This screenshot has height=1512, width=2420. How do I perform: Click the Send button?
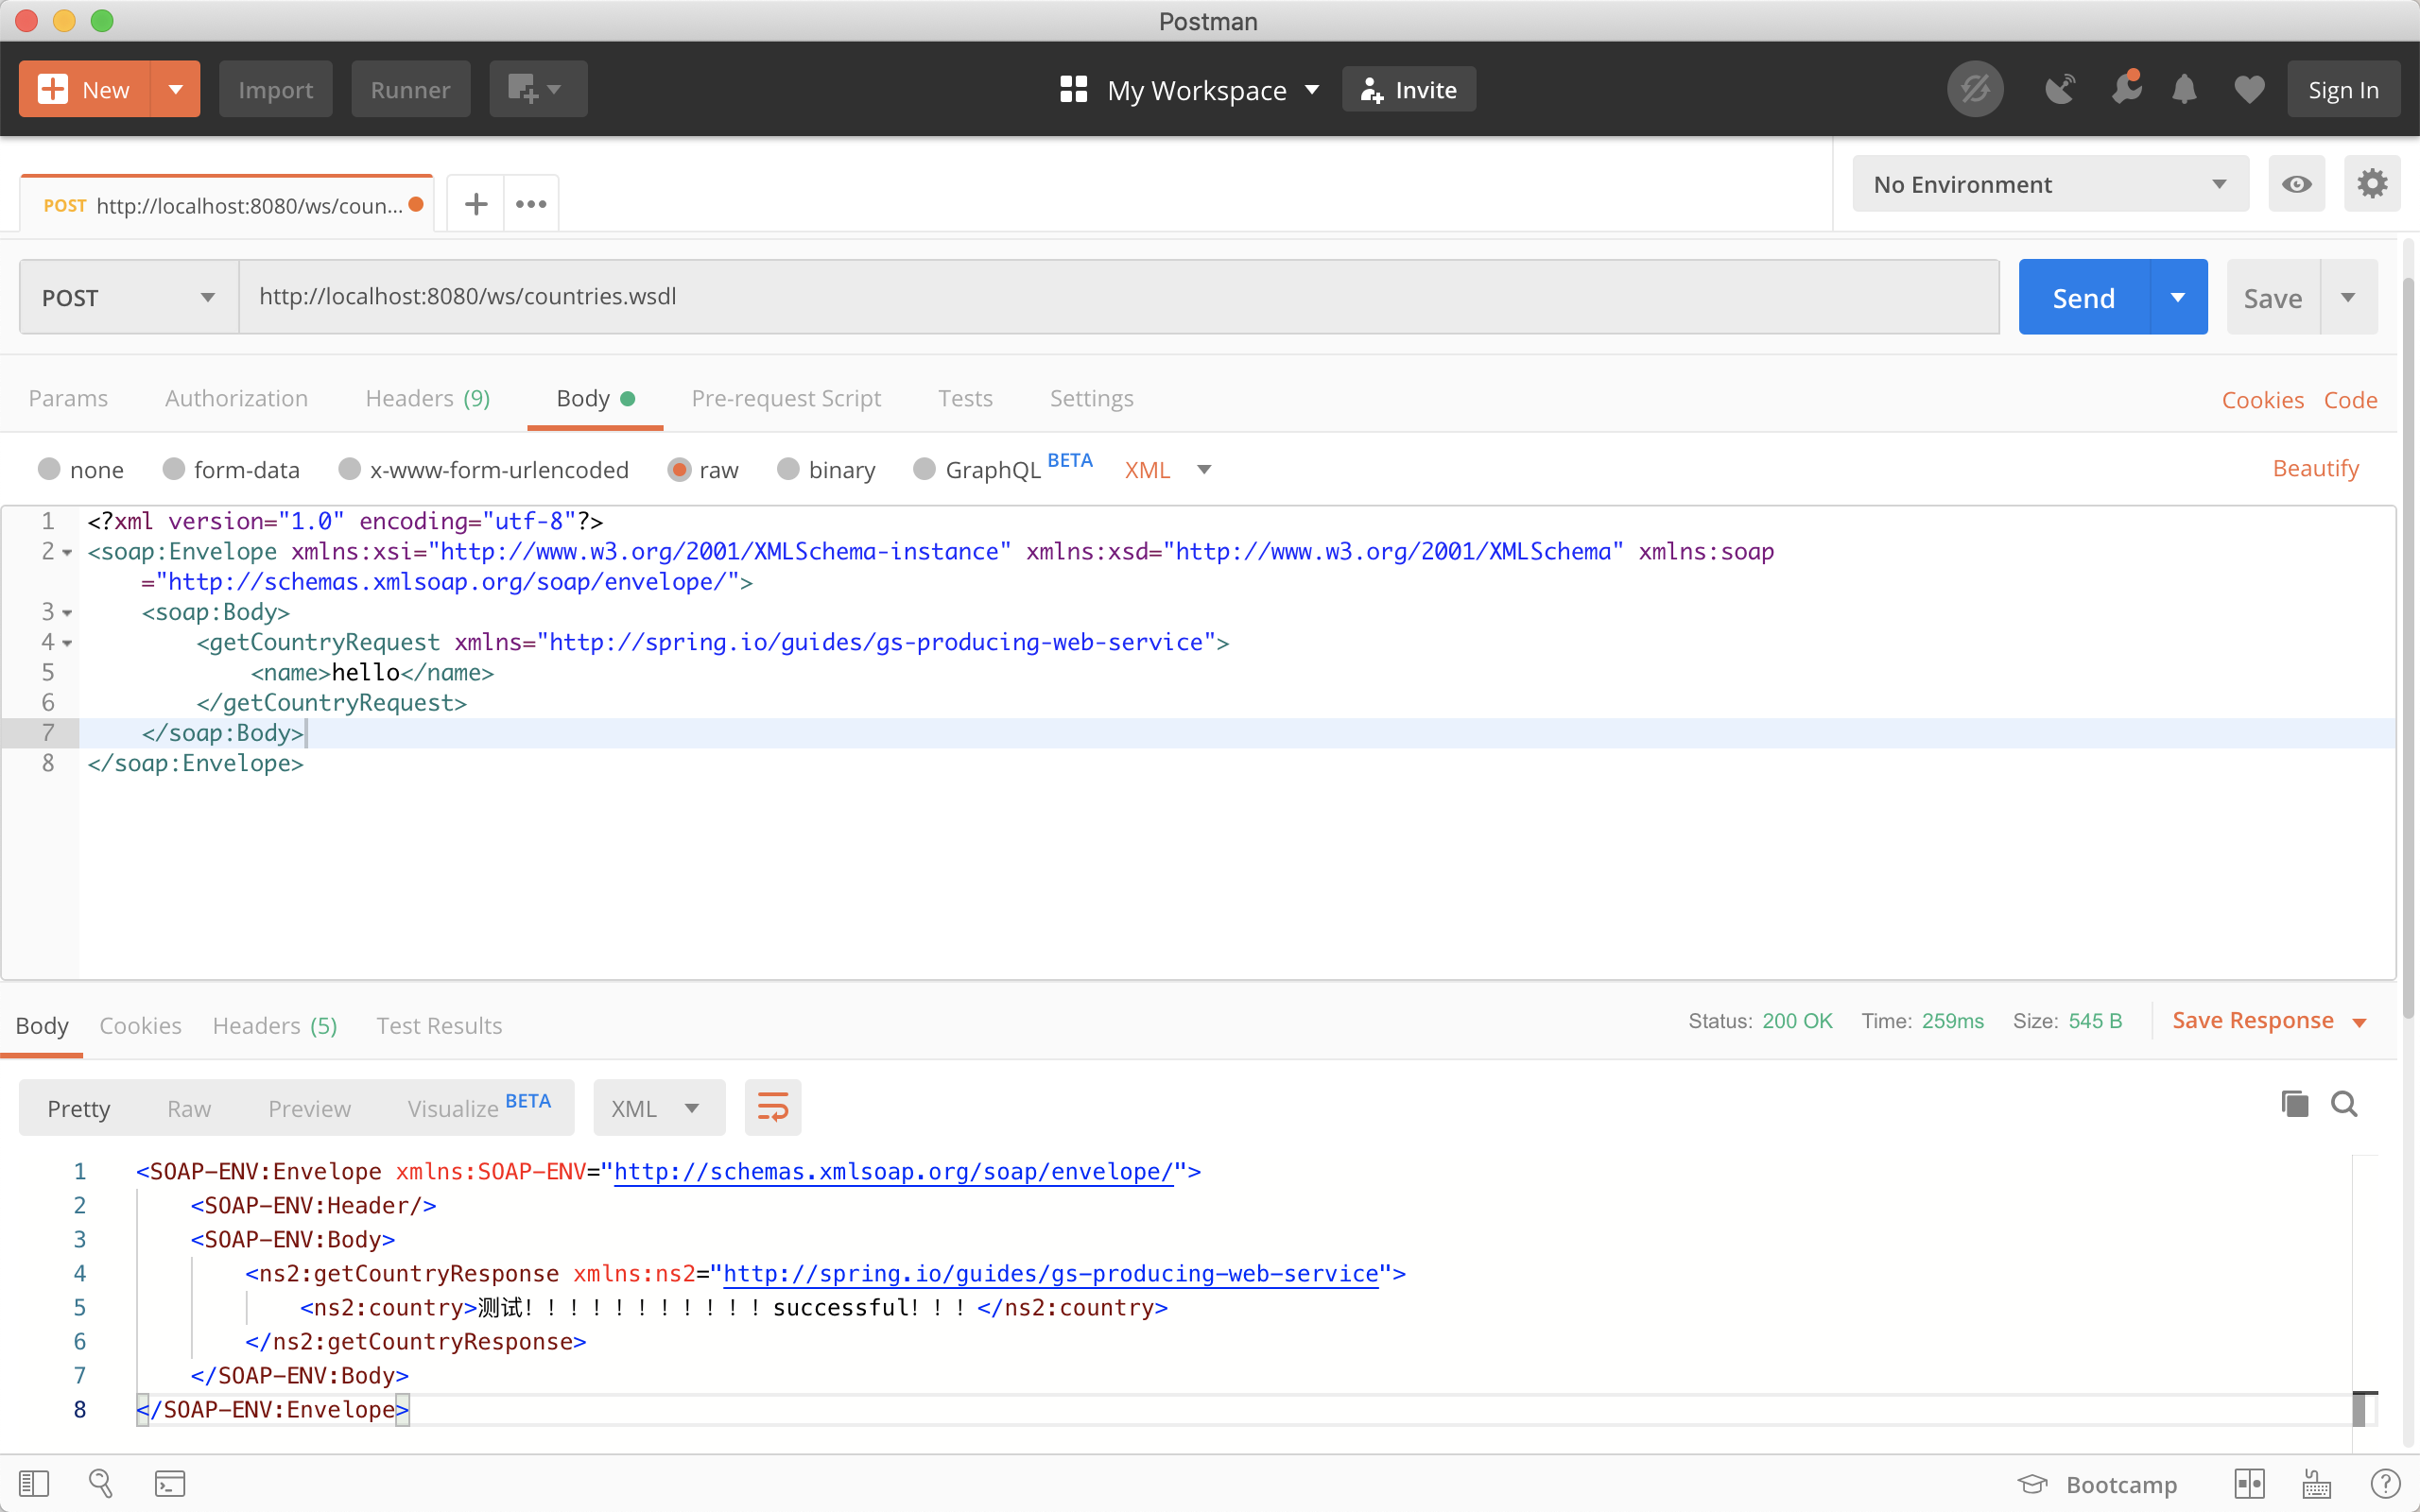point(2084,296)
